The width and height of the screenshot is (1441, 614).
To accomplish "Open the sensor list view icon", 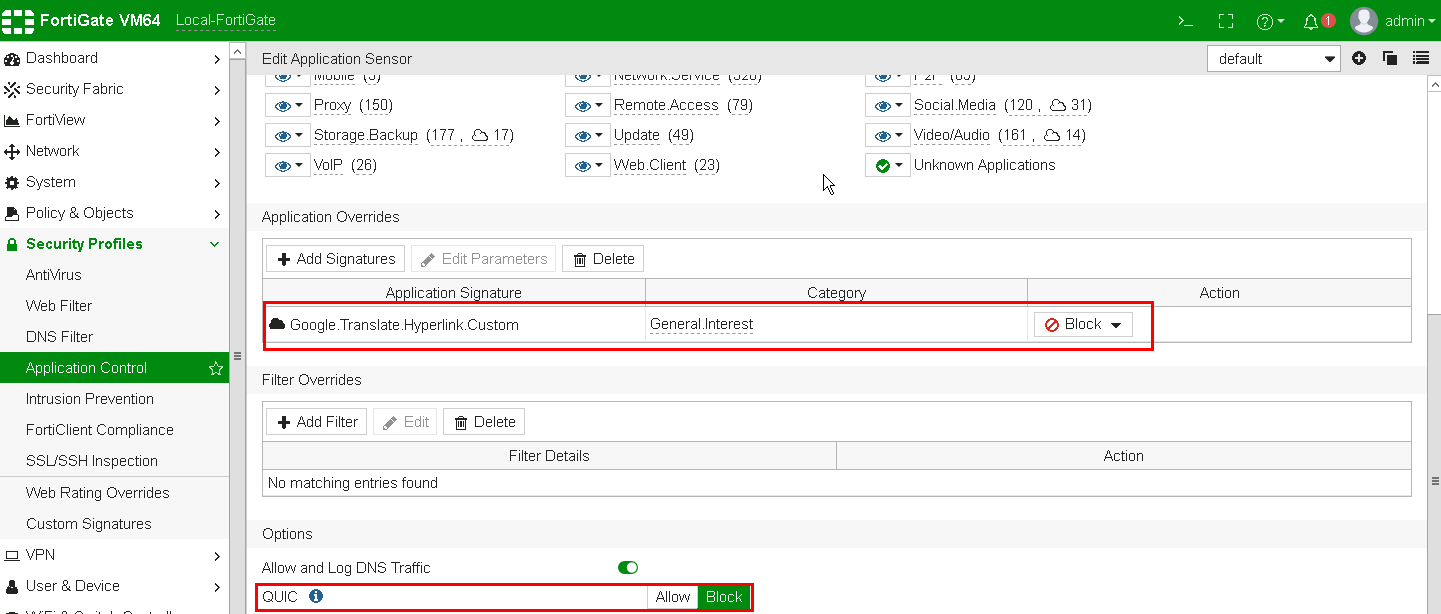I will coord(1420,58).
